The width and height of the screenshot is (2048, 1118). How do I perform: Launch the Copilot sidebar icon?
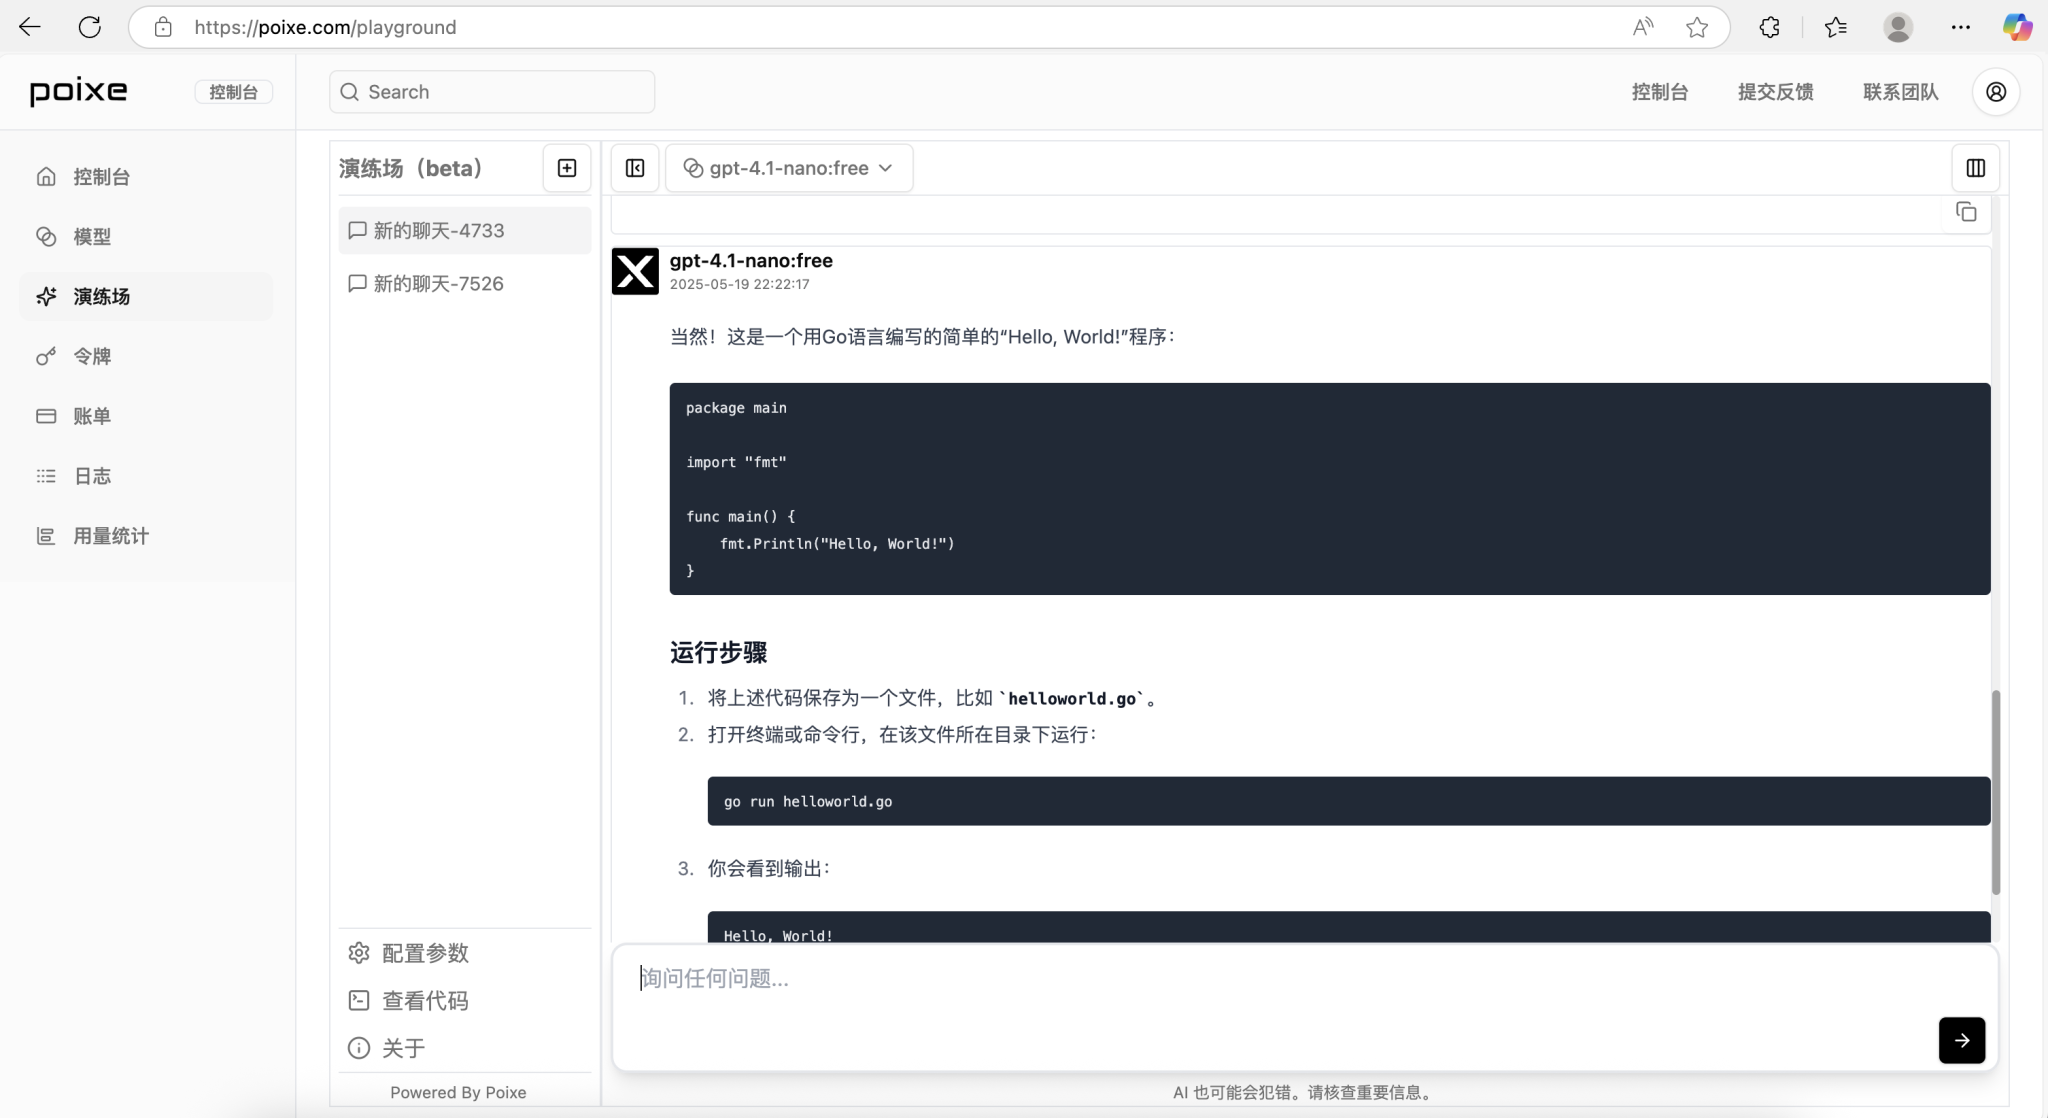(2017, 27)
